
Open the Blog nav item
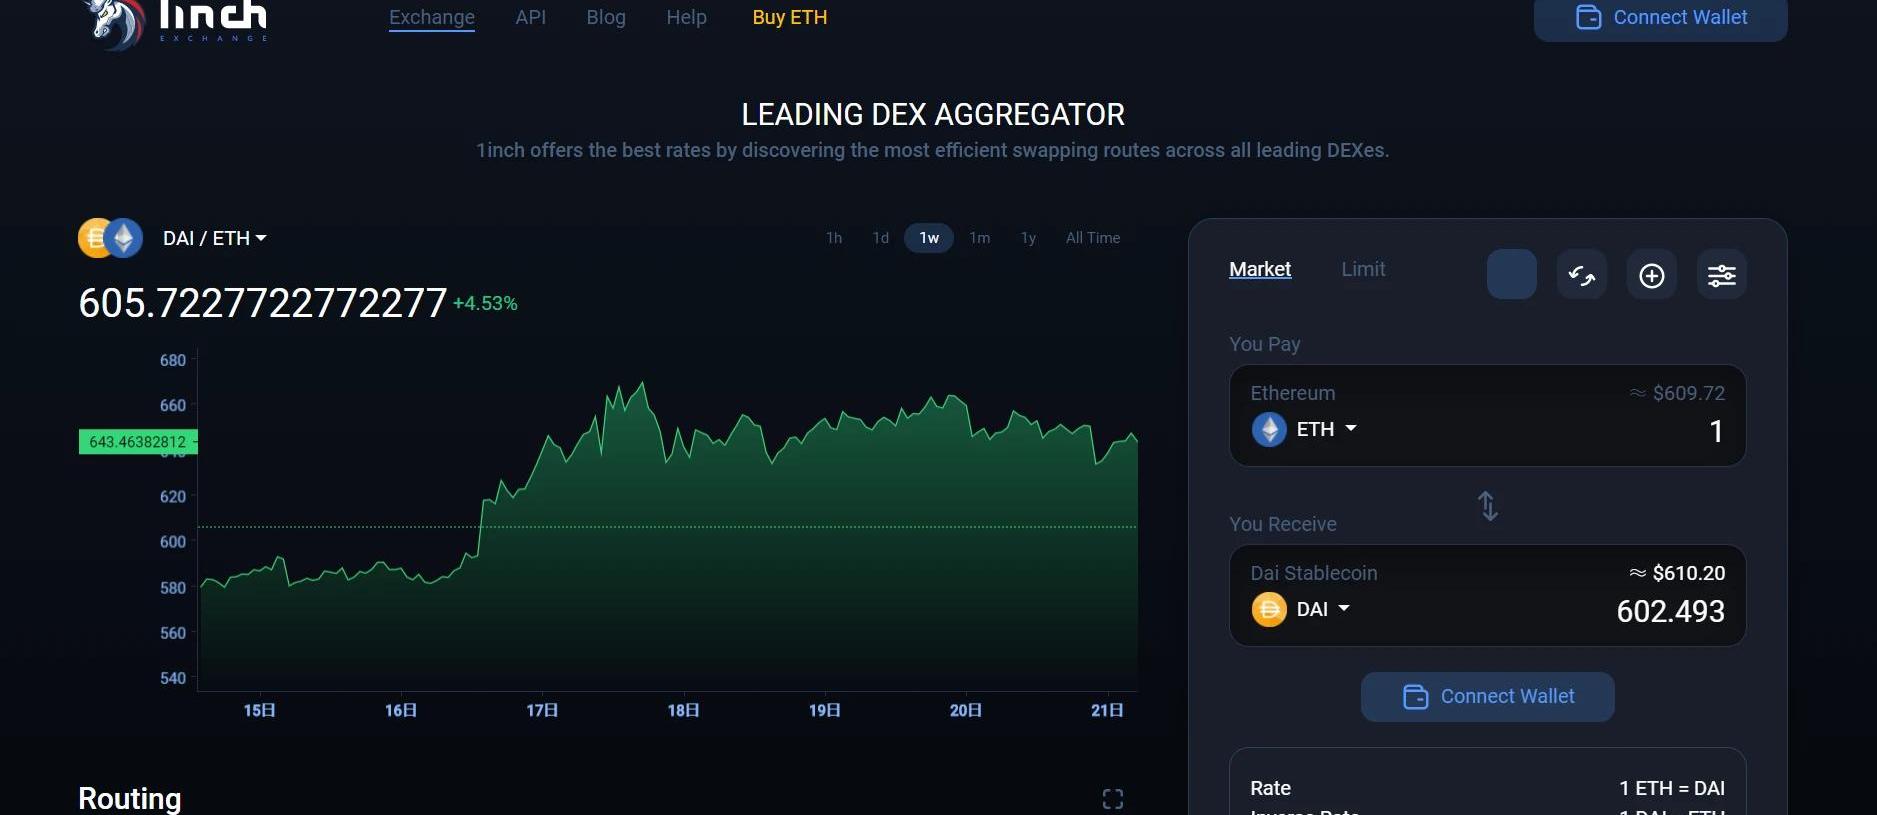pos(606,17)
